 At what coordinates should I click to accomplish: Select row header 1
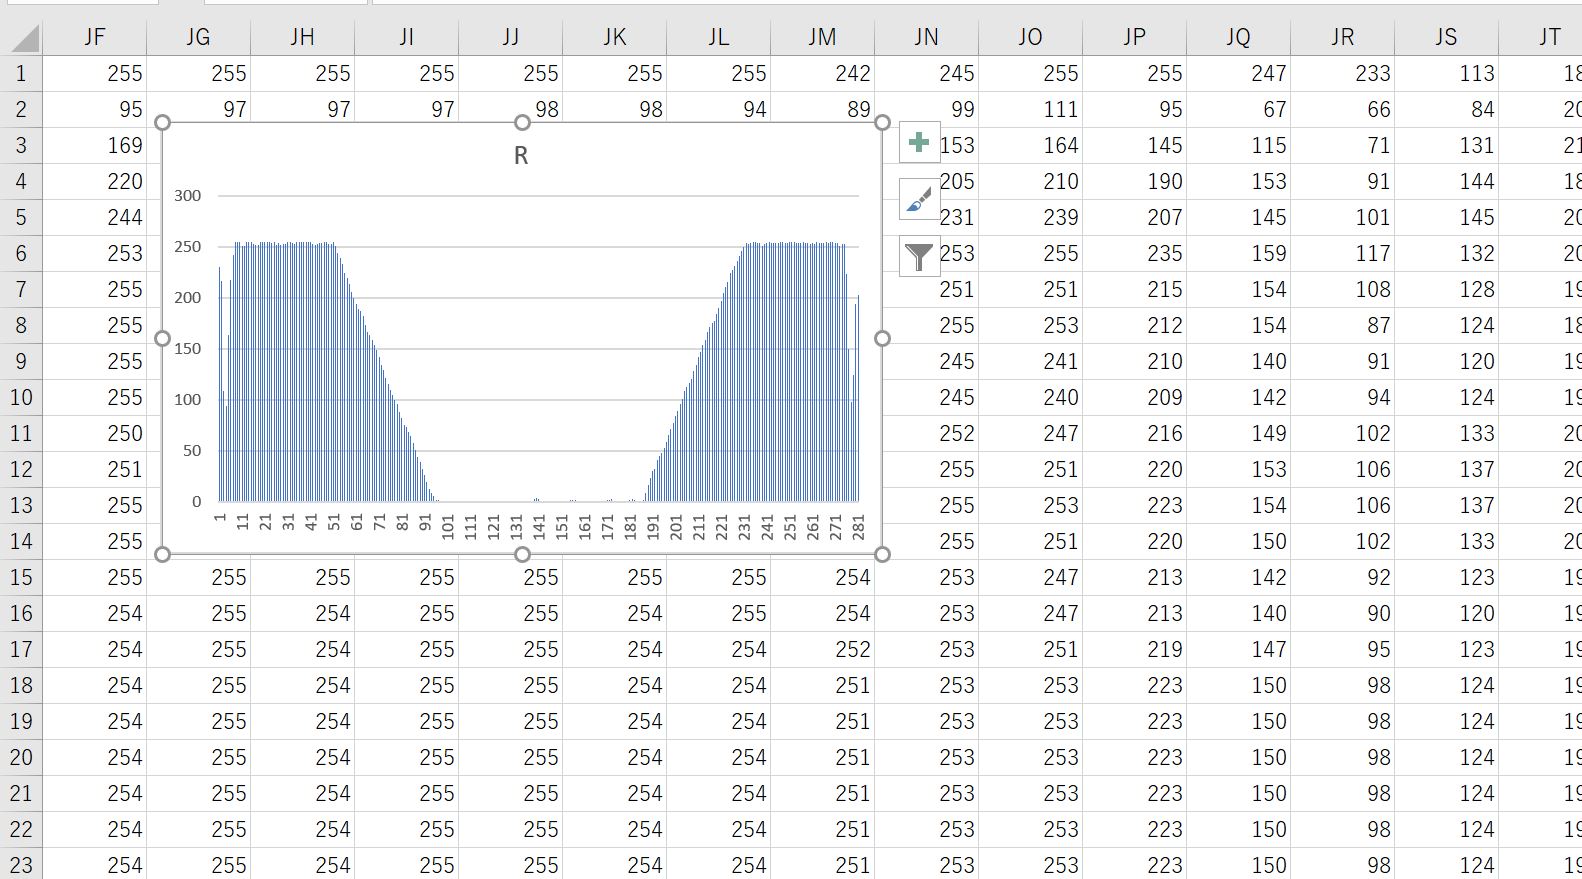pos(22,73)
